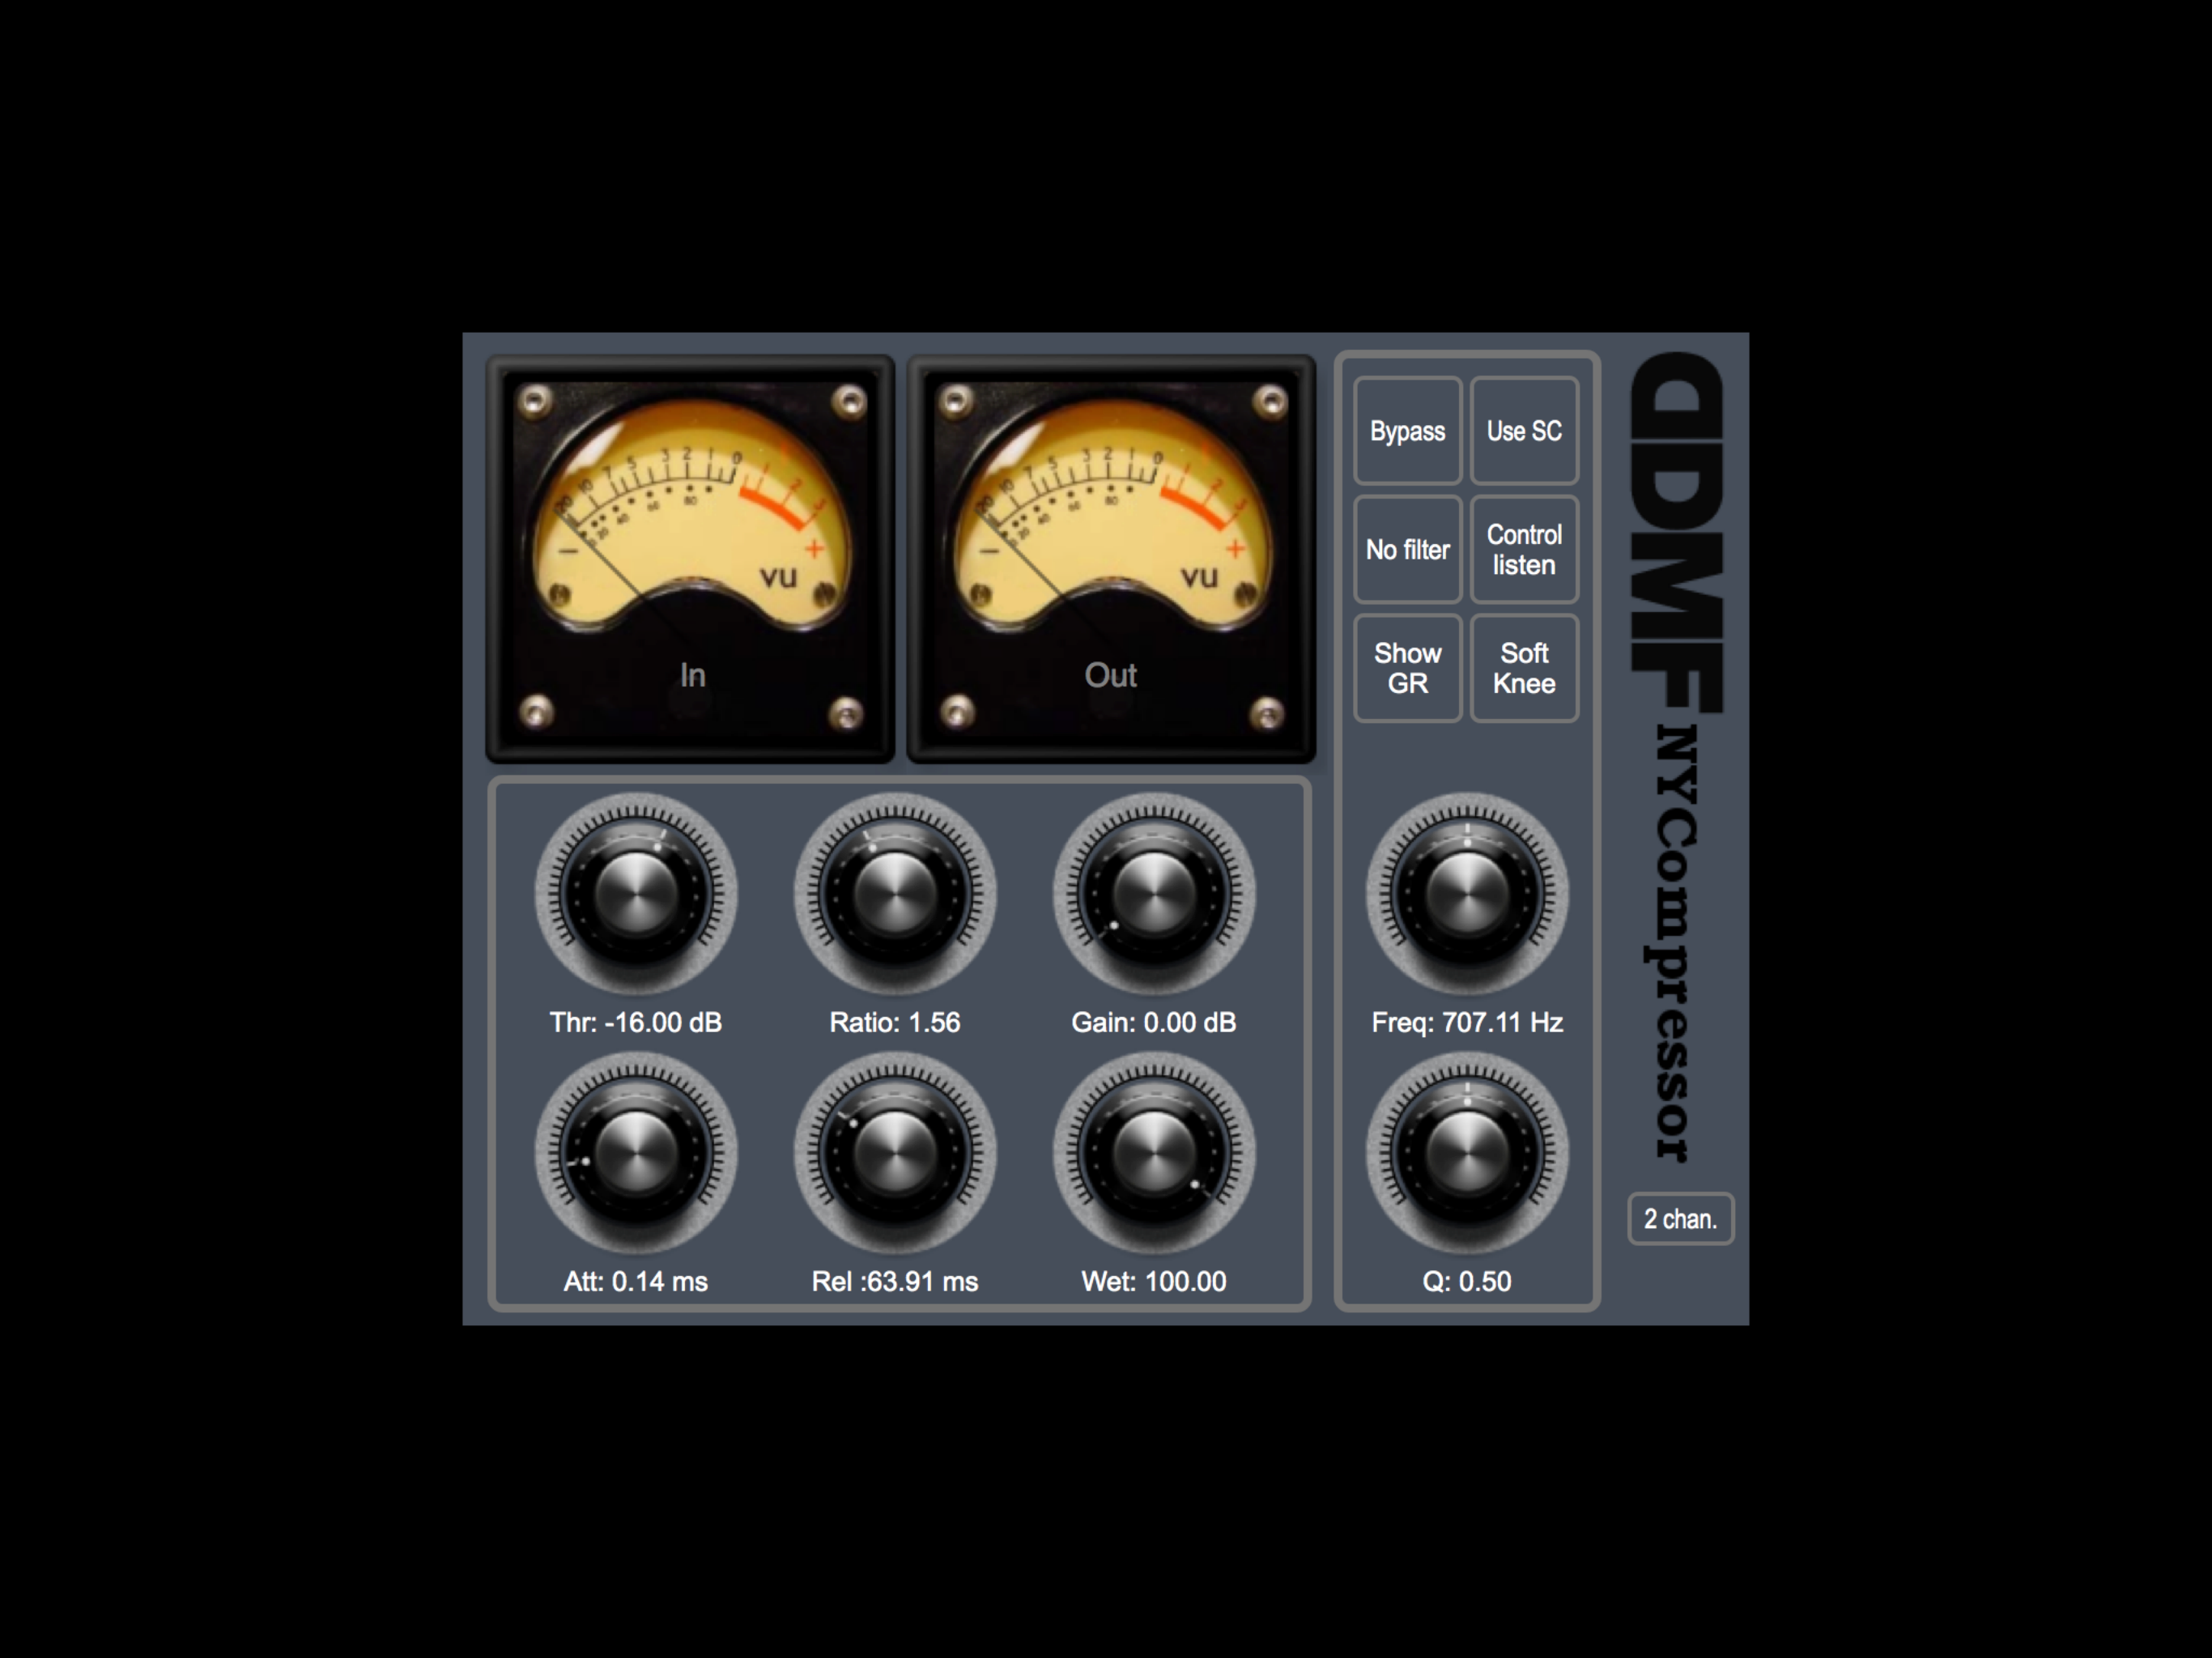Click the Rel: 63.91 ms release knob
2212x1658 pixels.
tap(895, 1155)
